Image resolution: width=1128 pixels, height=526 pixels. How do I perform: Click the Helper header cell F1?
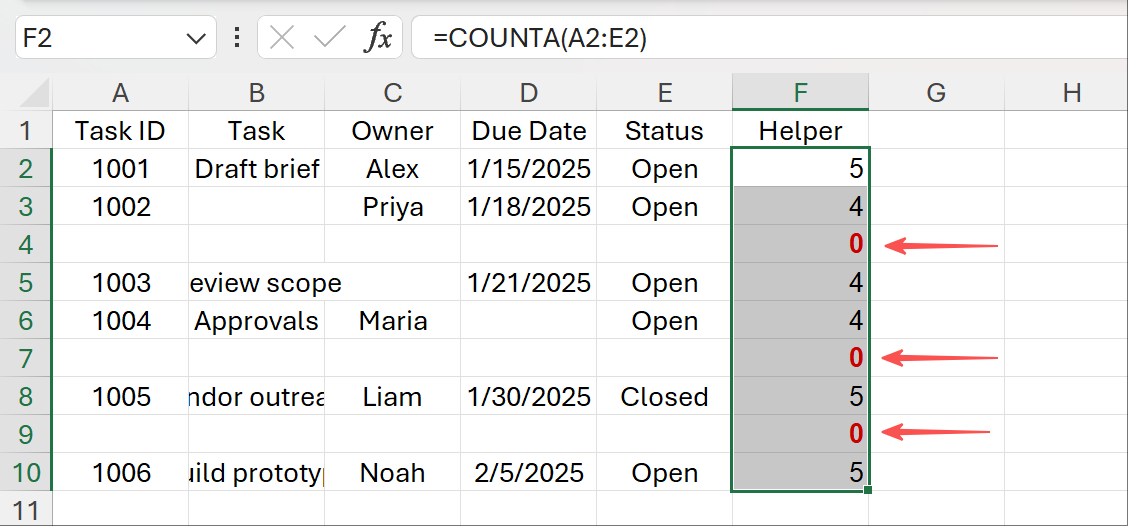pos(800,131)
